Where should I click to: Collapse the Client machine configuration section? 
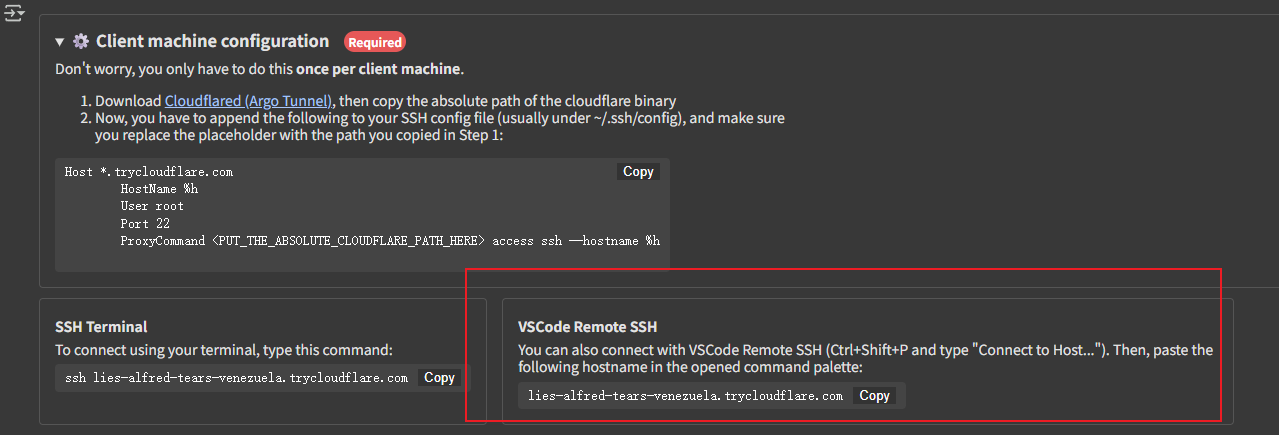click(60, 42)
